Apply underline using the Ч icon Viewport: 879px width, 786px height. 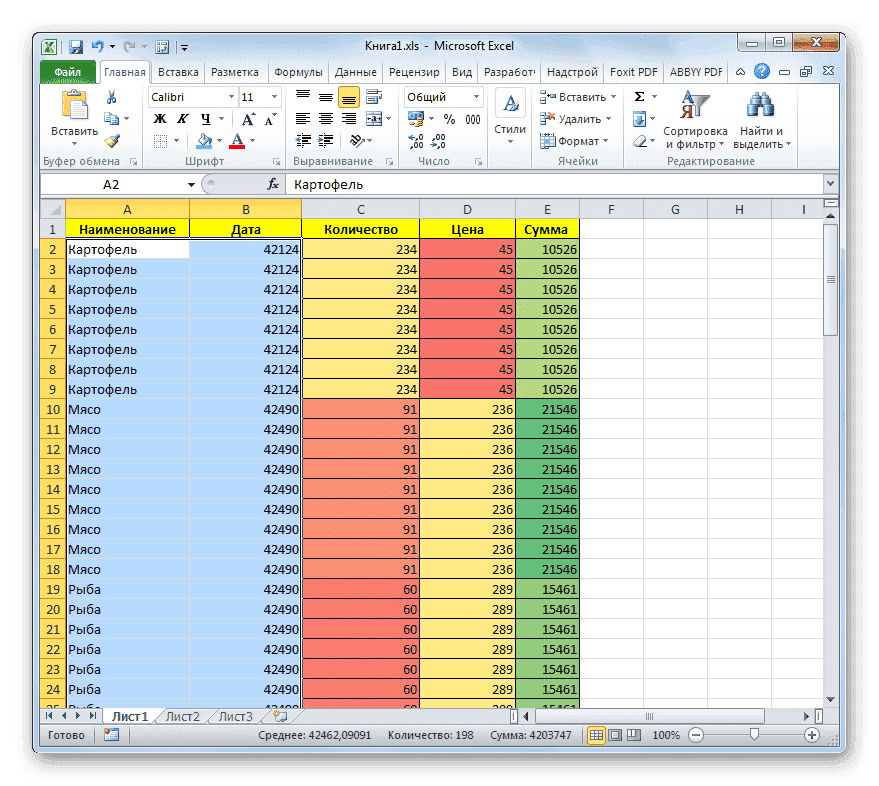205,117
